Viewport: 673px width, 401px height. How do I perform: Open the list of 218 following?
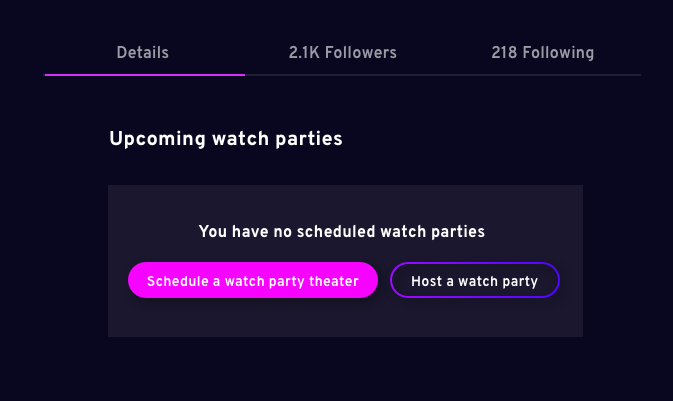point(543,53)
